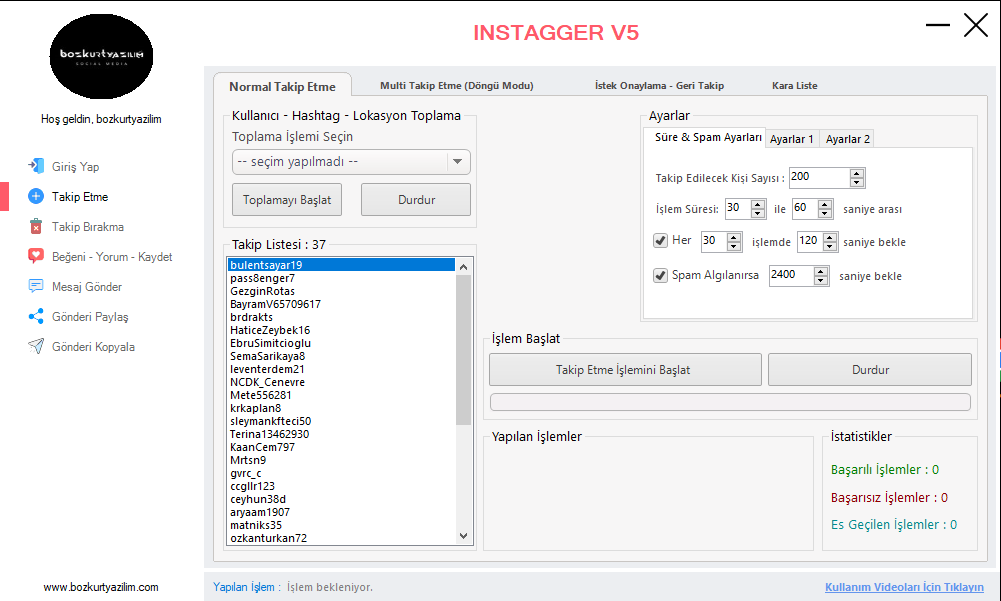1001x601 pixels.
Task: Toggle the Spam Algılanırsa checkbox
Action: (660, 275)
